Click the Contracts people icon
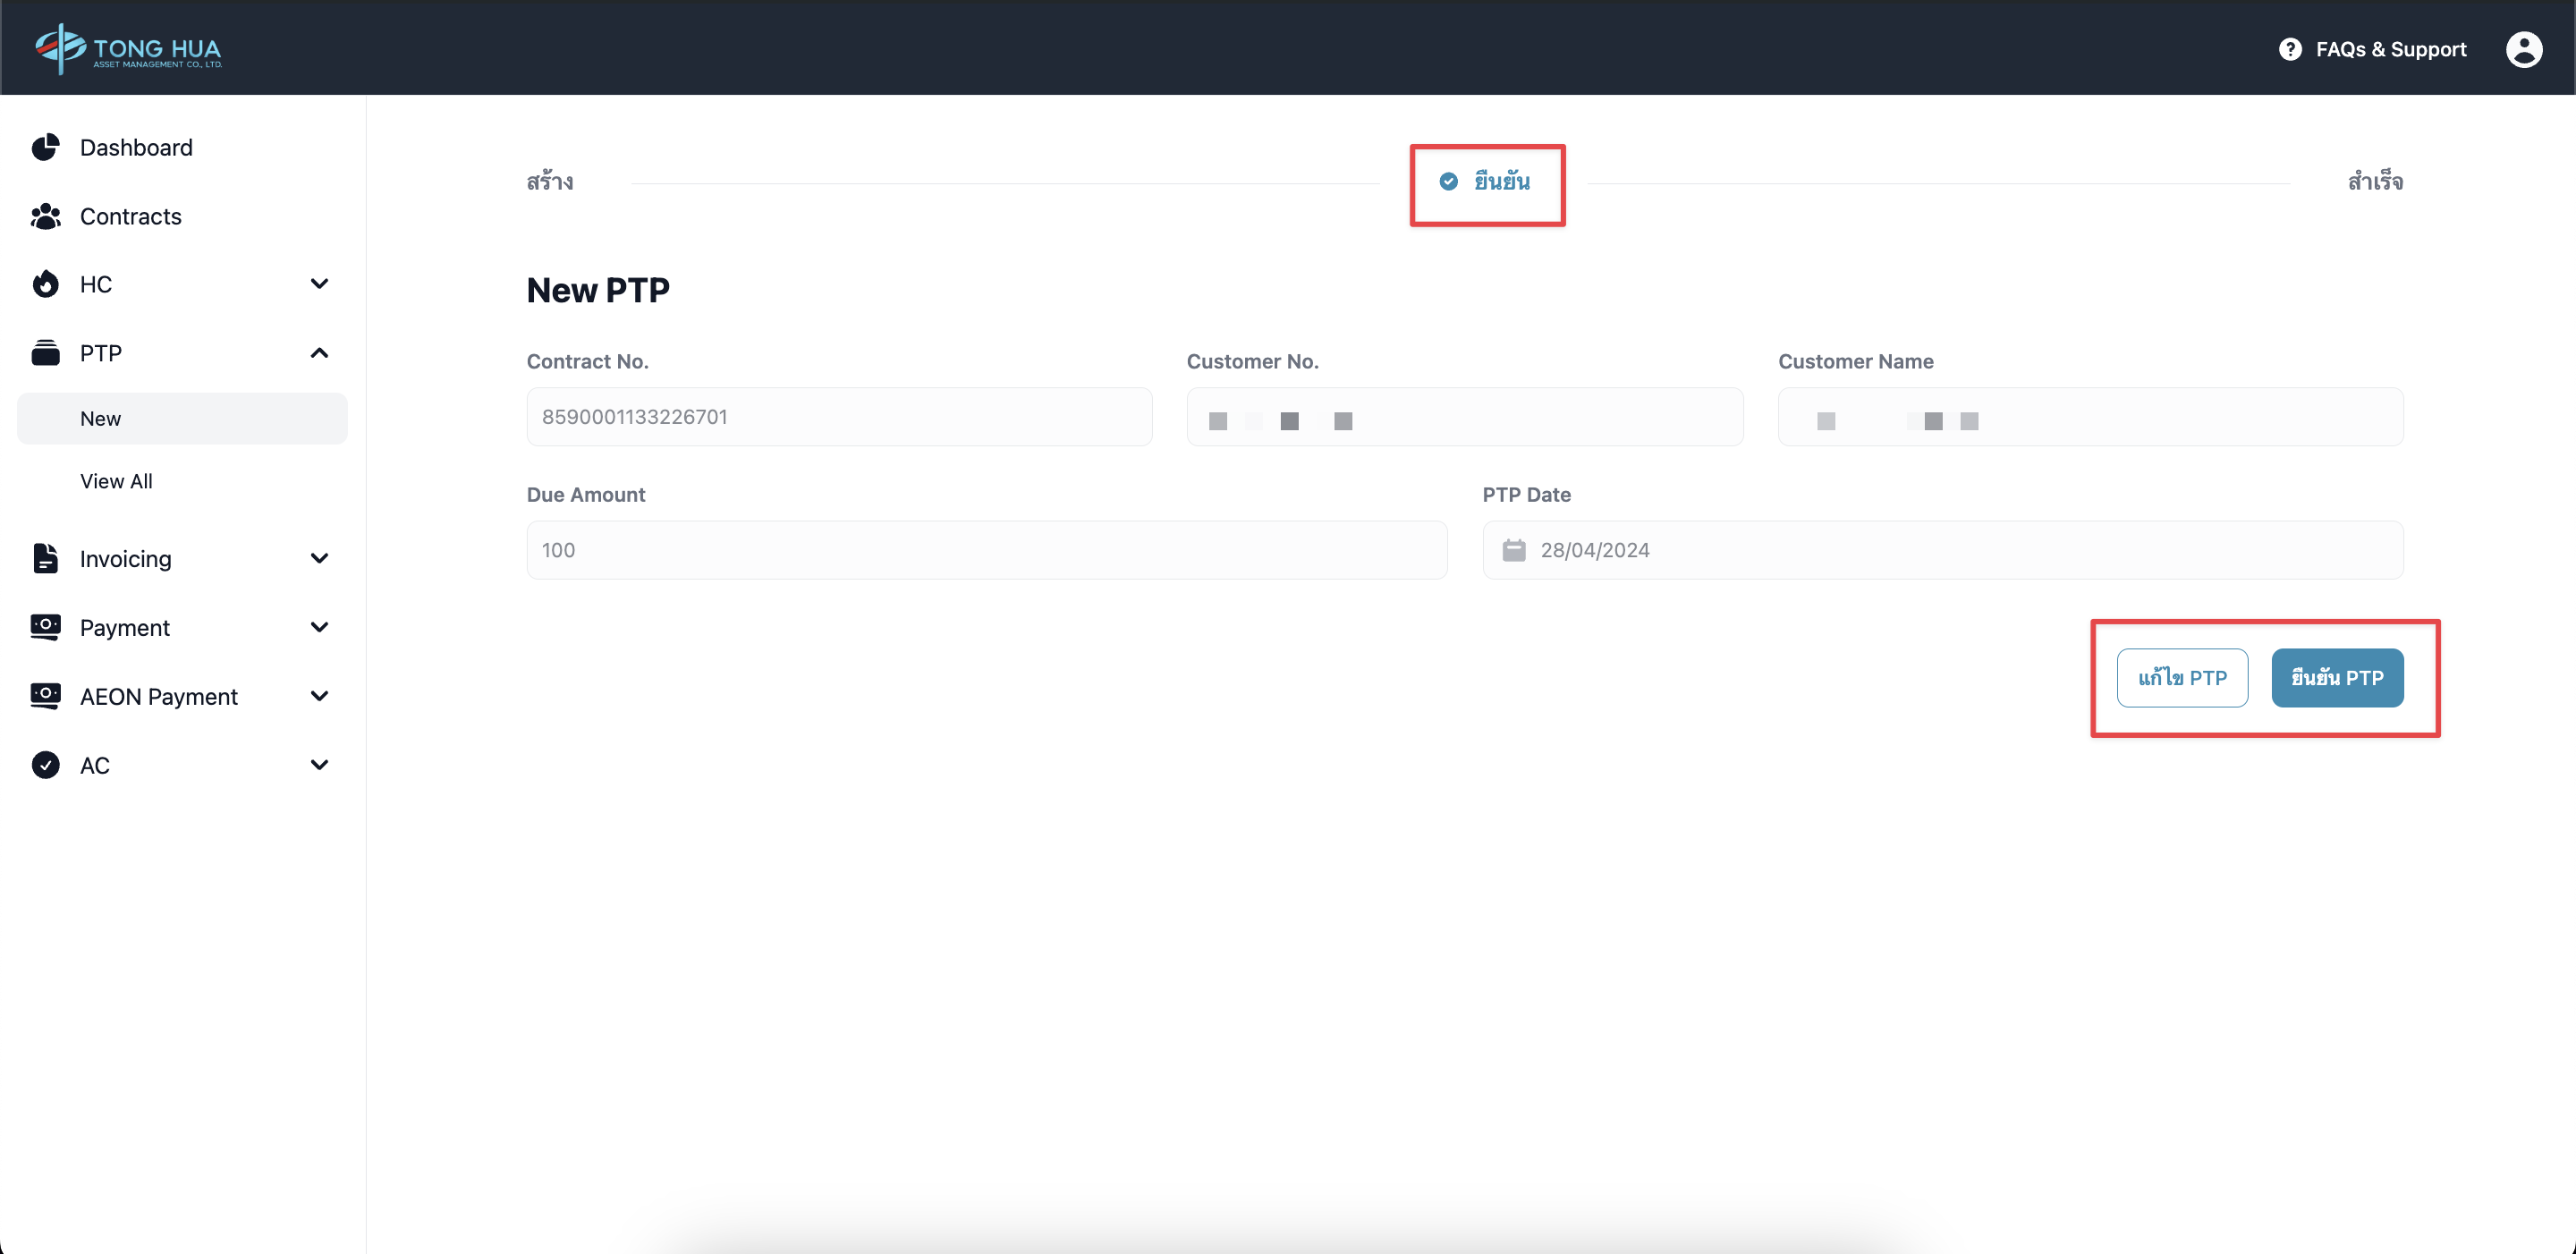Image resolution: width=2576 pixels, height=1254 pixels. pyautogui.click(x=45, y=217)
